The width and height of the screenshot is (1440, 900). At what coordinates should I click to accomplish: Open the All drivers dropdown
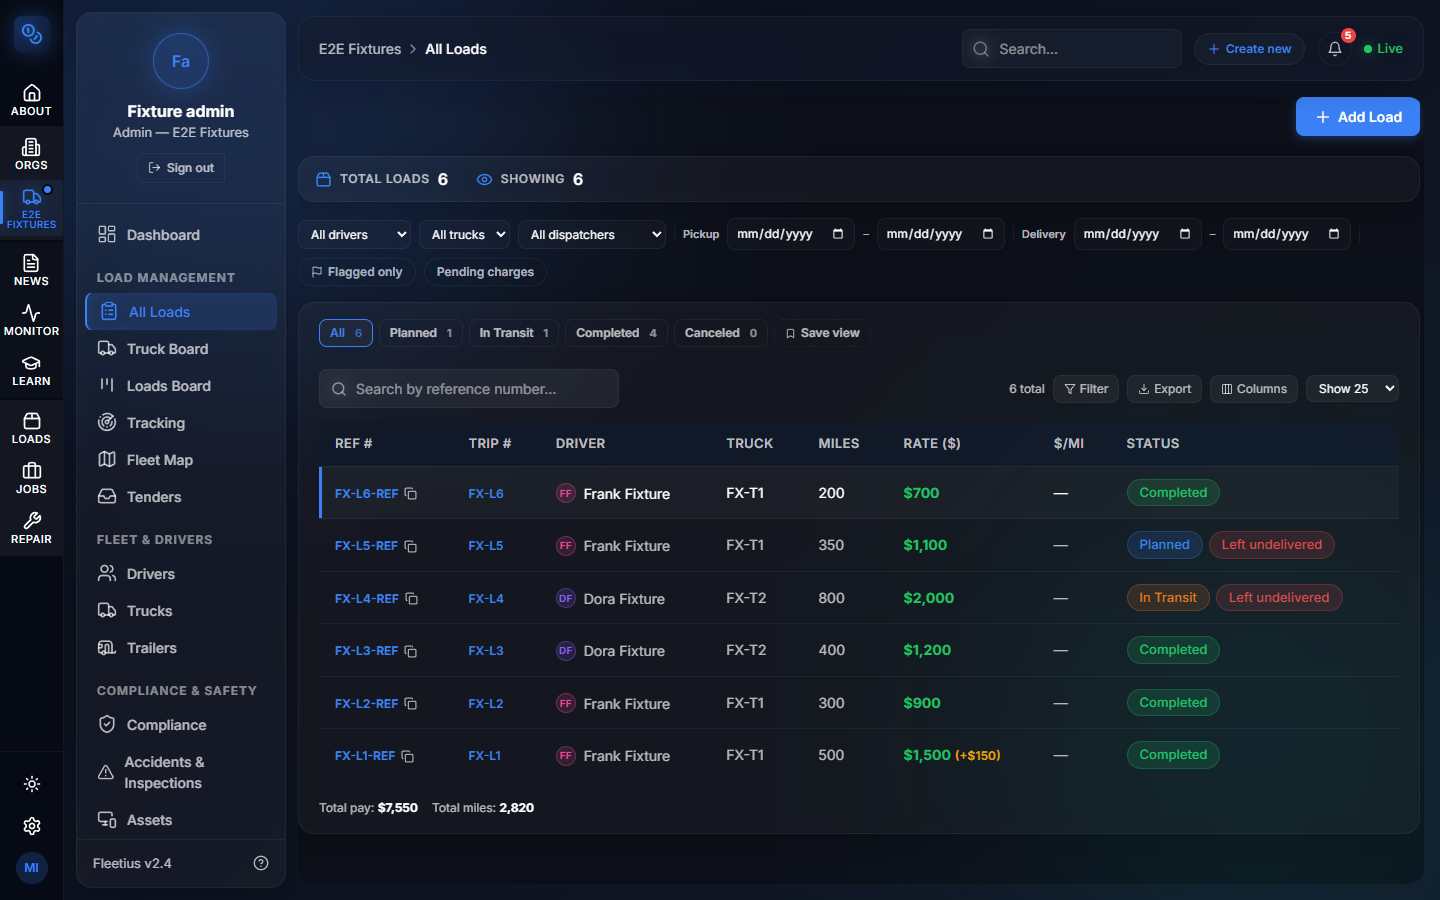[354, 235]
